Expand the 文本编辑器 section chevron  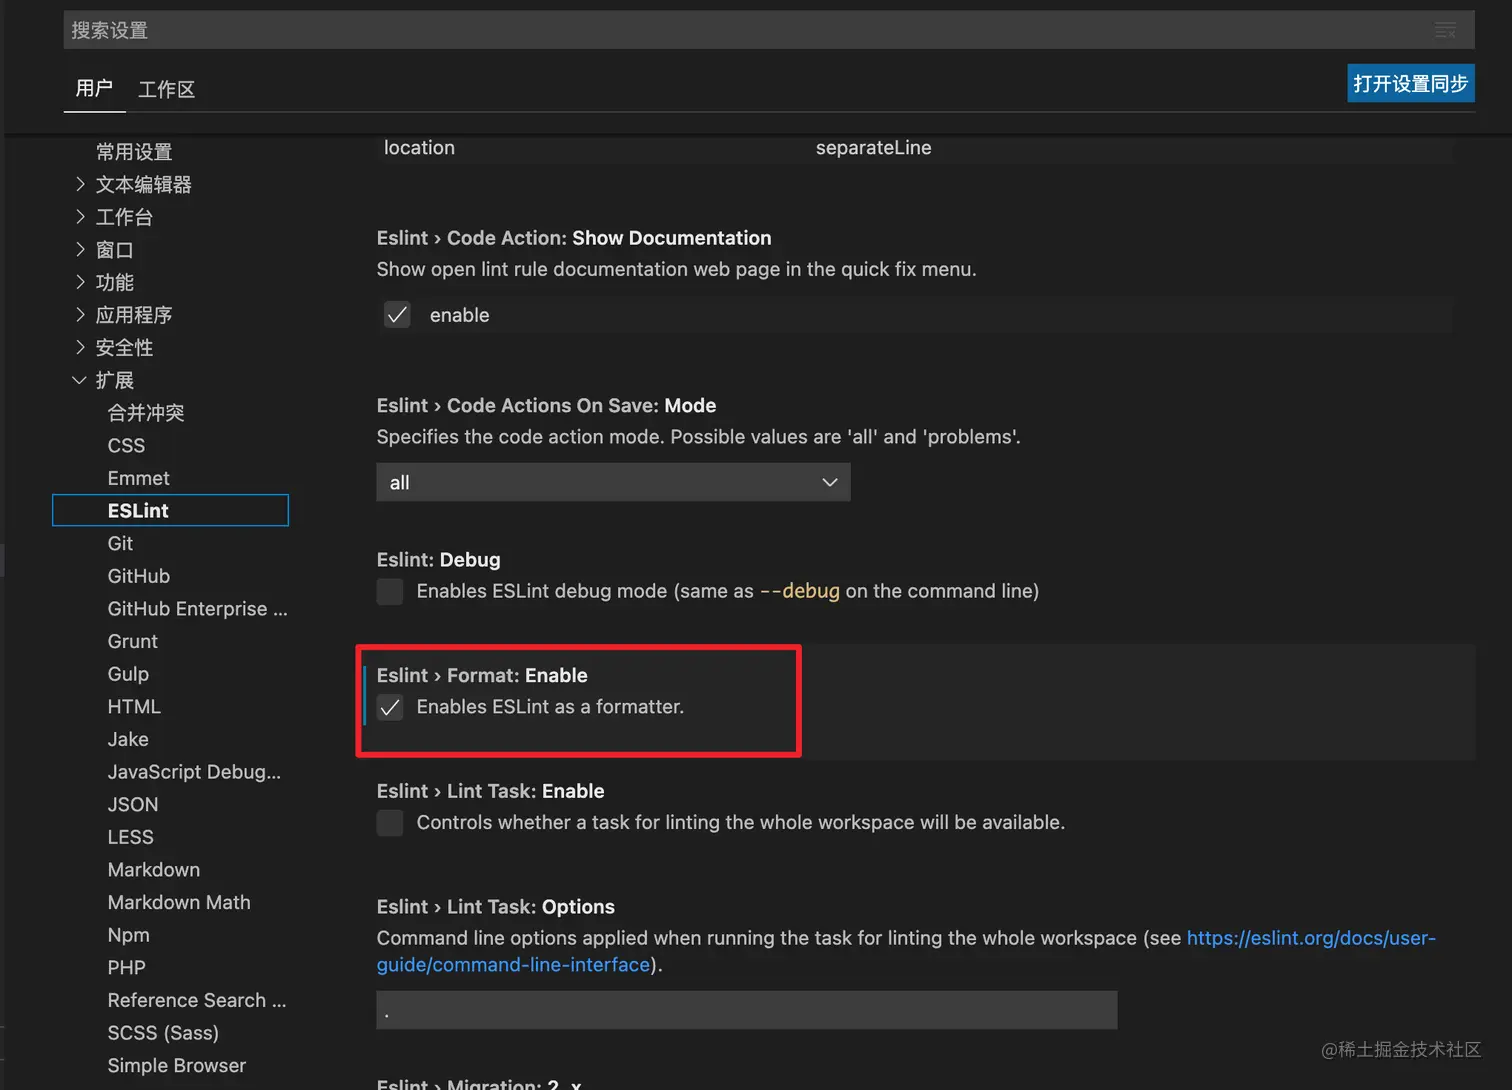pos(80,185)
